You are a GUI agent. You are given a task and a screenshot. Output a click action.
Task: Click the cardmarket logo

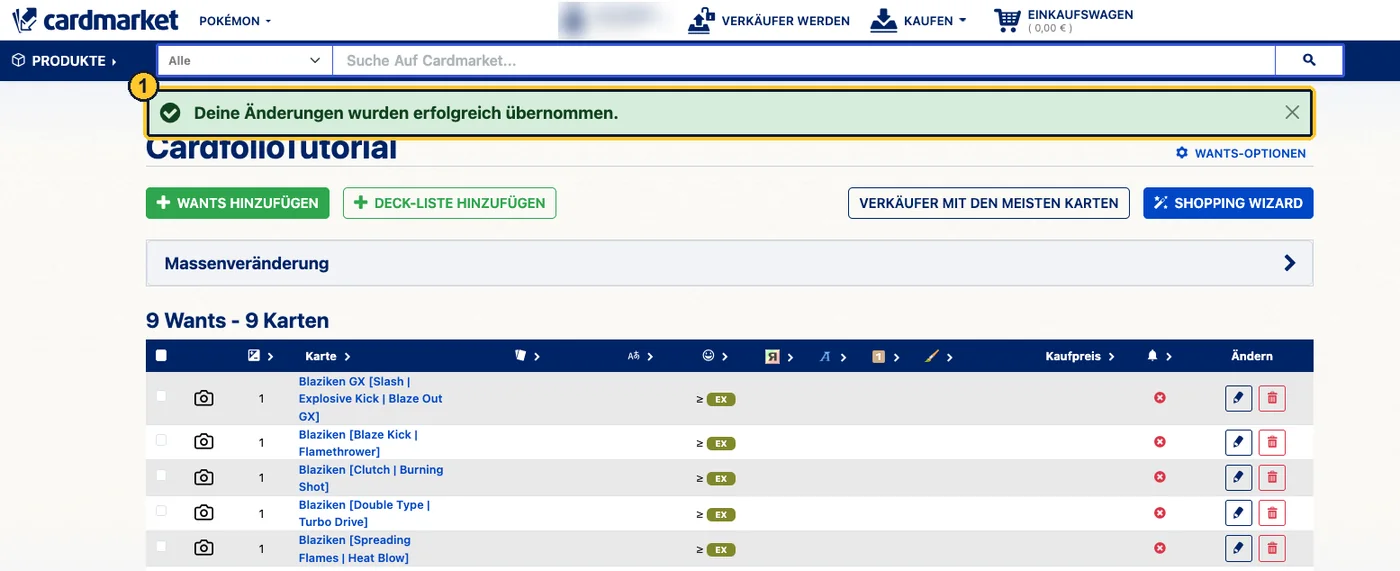click(96, 20)
